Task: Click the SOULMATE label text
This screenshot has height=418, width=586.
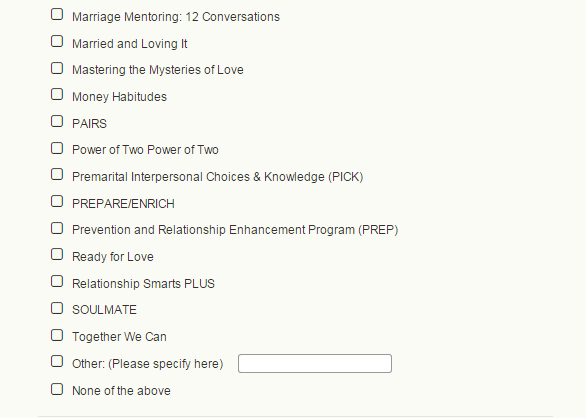Action: tap(104, 310)
